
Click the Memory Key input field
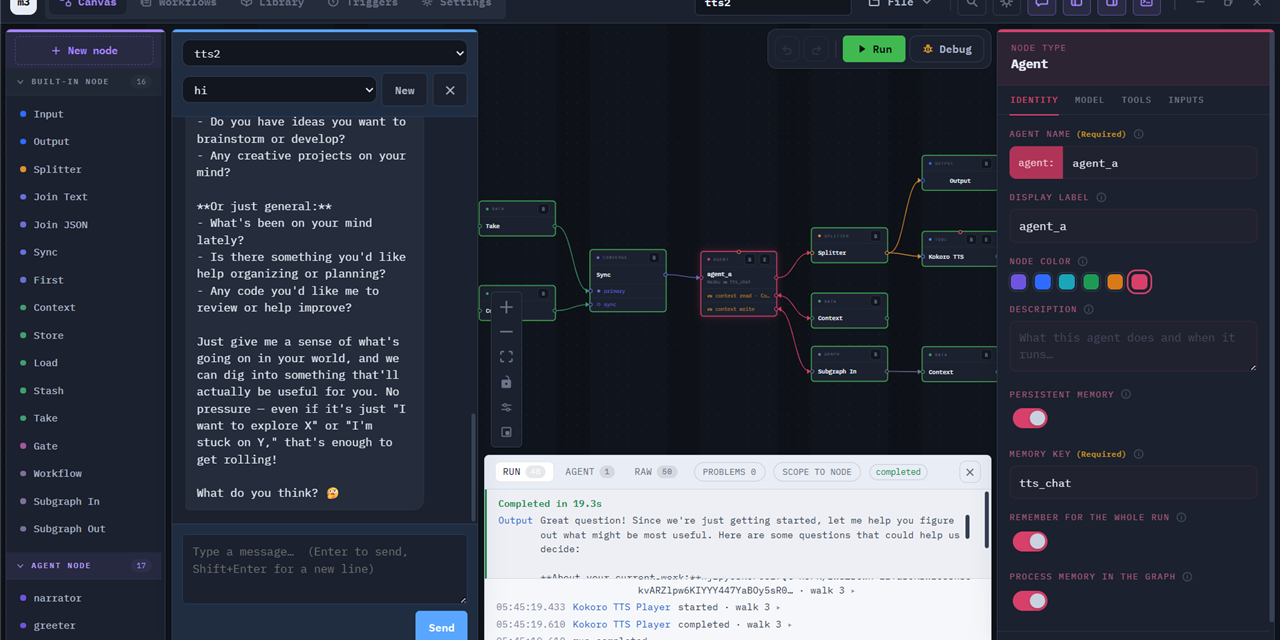click(1133, 483)
